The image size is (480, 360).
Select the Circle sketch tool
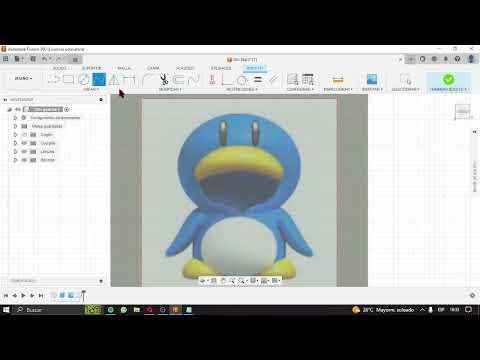(x=83, y=79)
